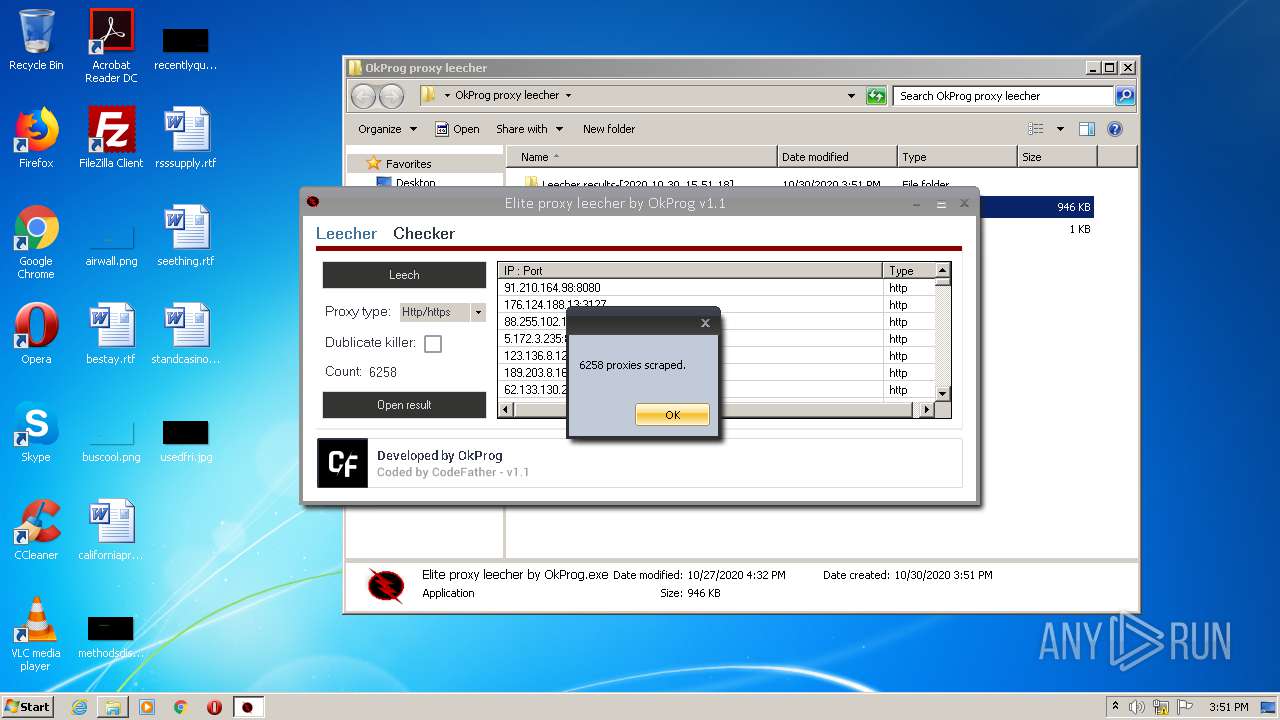Start scraping with the Leech button
This screenshot has height=720, width=1280.
point(404,275)
